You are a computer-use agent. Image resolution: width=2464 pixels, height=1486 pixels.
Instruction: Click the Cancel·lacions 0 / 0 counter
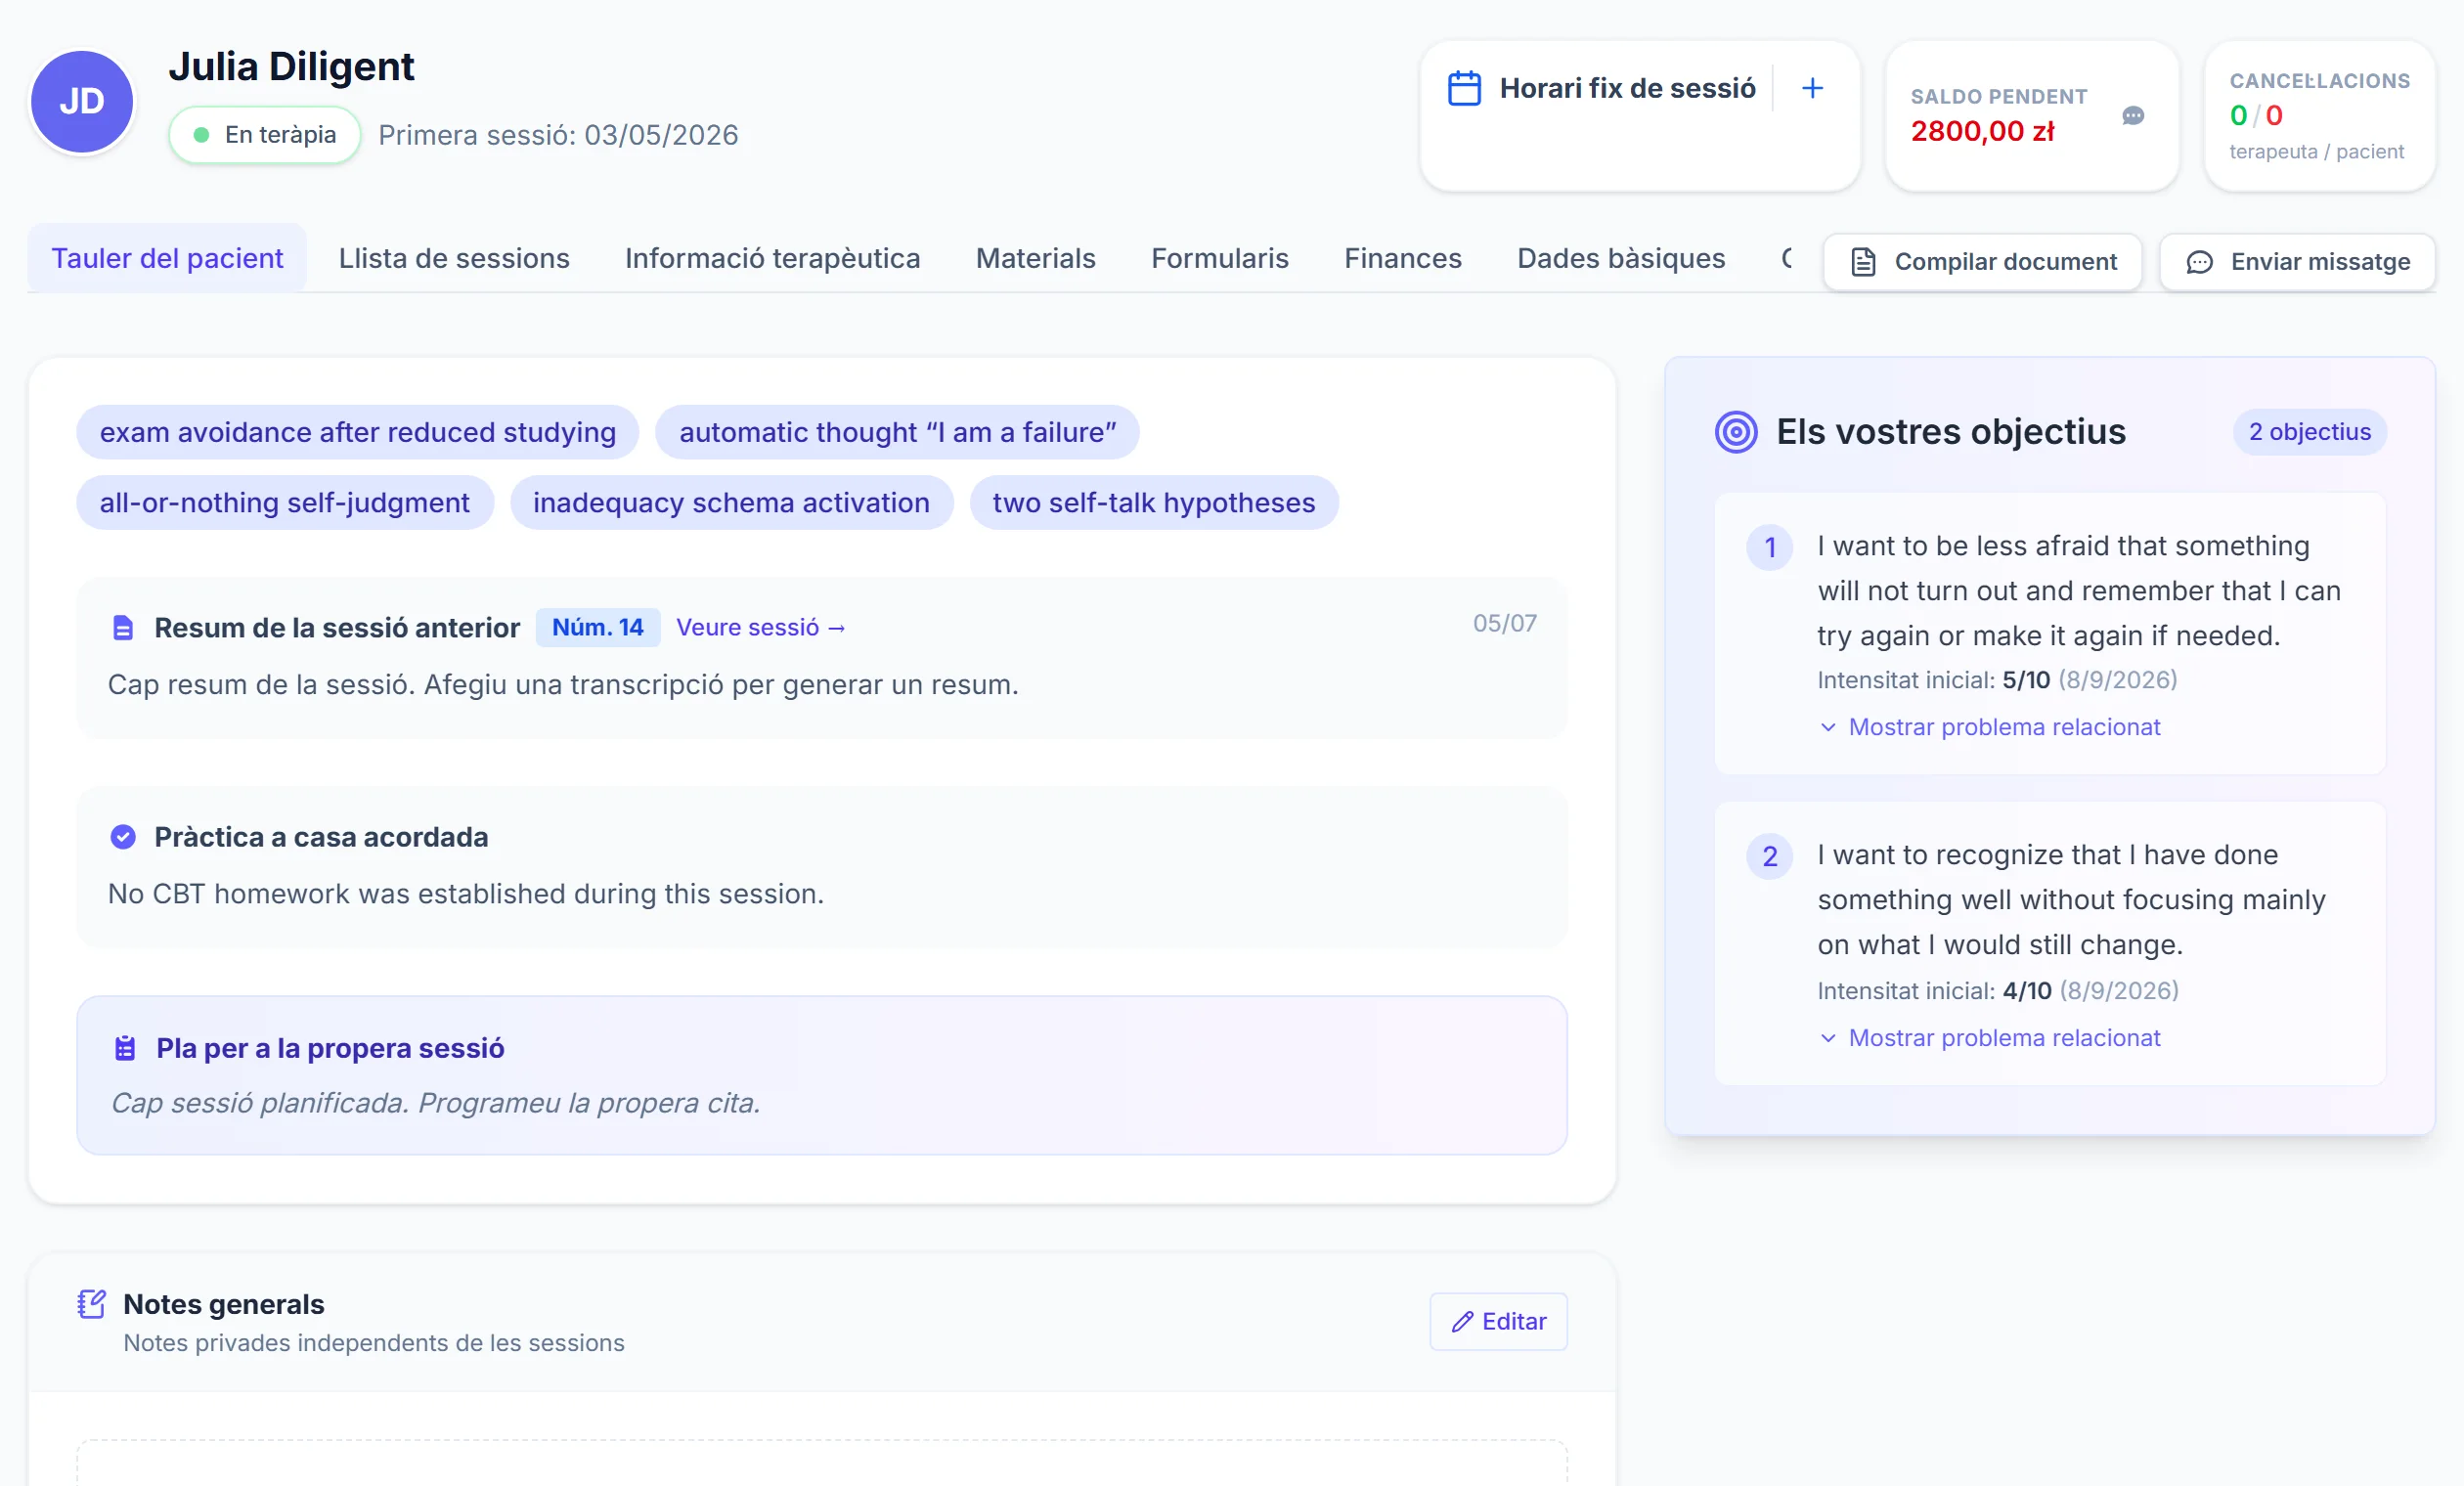(x=2256, y=116)
